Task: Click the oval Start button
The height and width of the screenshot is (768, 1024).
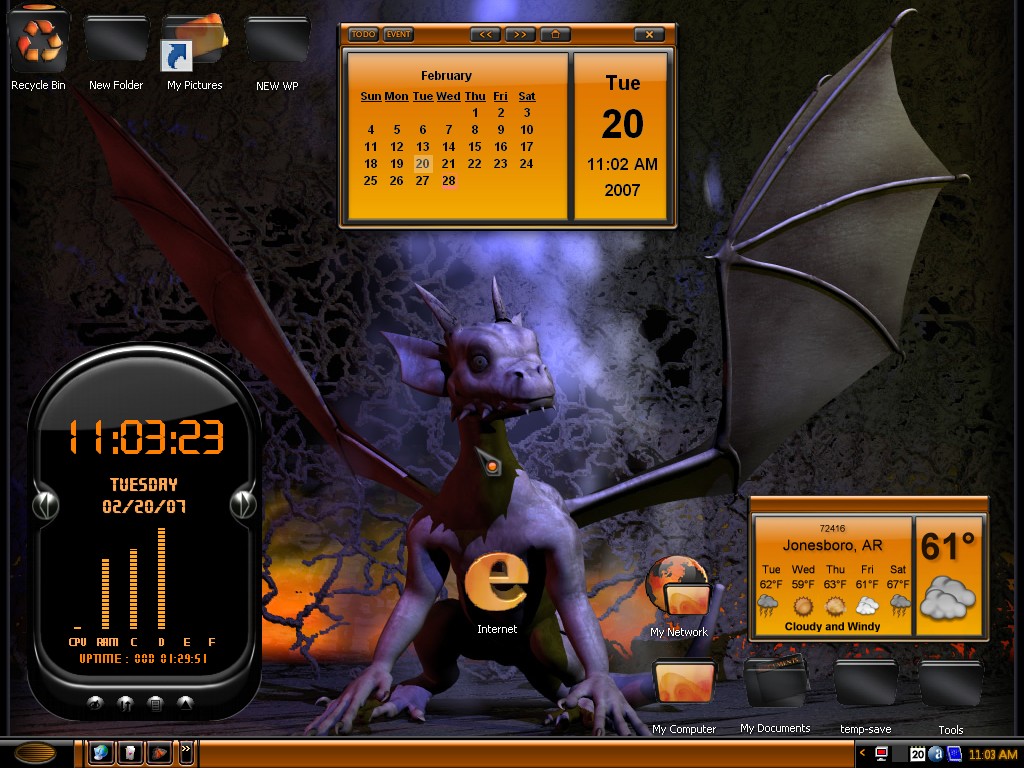Action: tap(35, 752)
